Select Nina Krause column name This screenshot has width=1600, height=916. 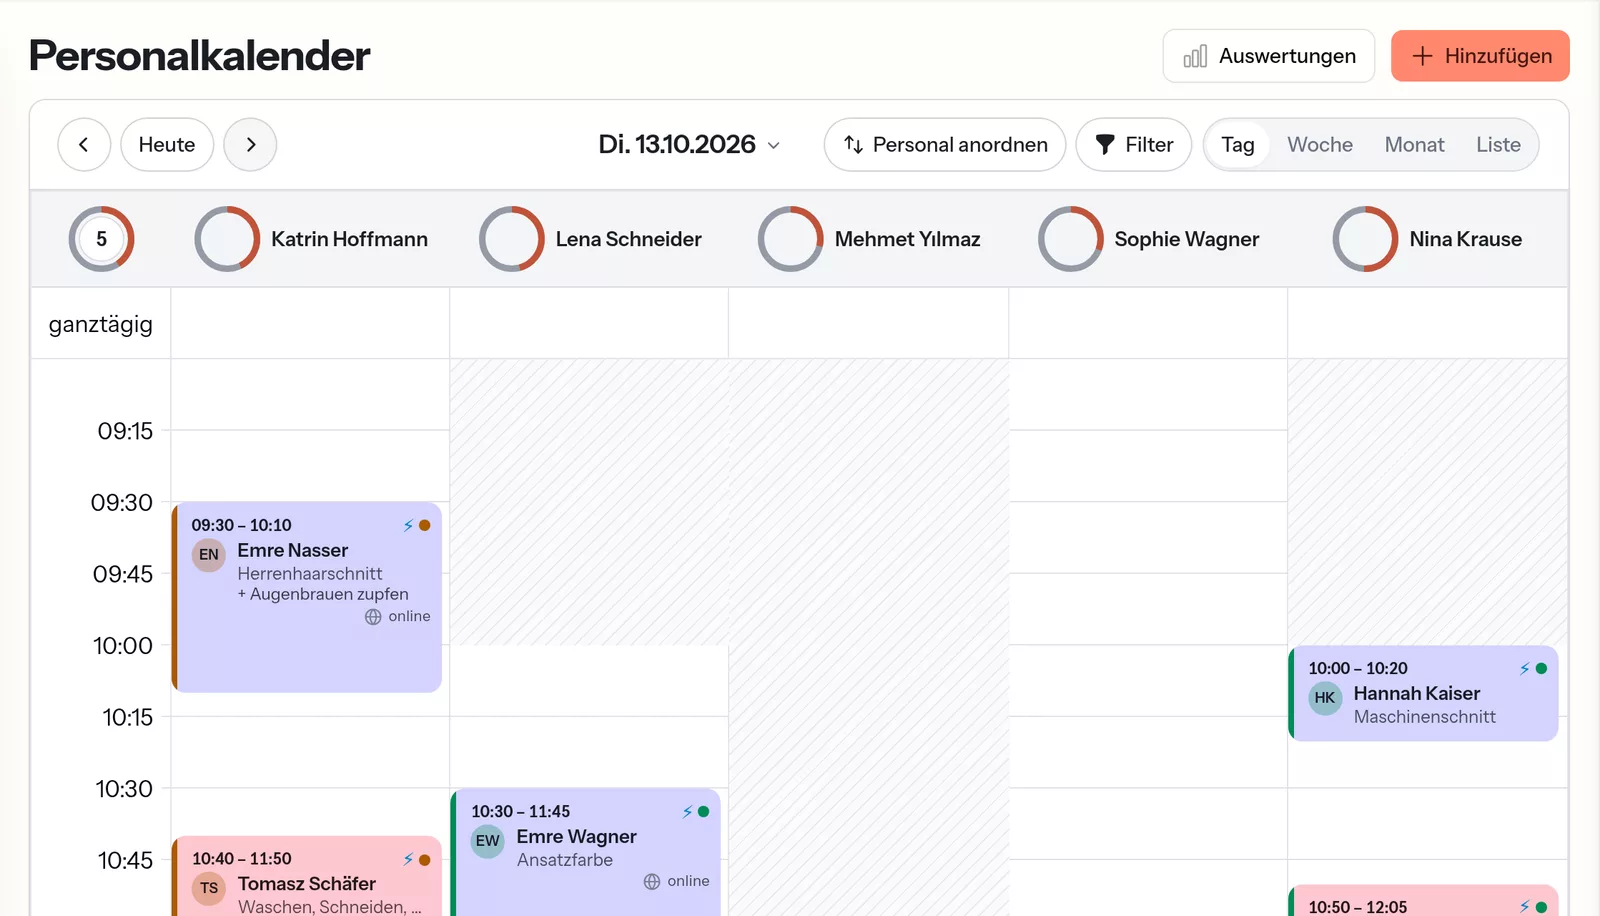tap(1466, 239)
